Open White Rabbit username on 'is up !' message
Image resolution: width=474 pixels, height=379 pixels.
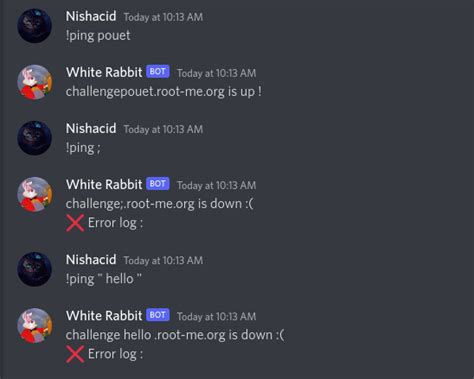(104, 72)
